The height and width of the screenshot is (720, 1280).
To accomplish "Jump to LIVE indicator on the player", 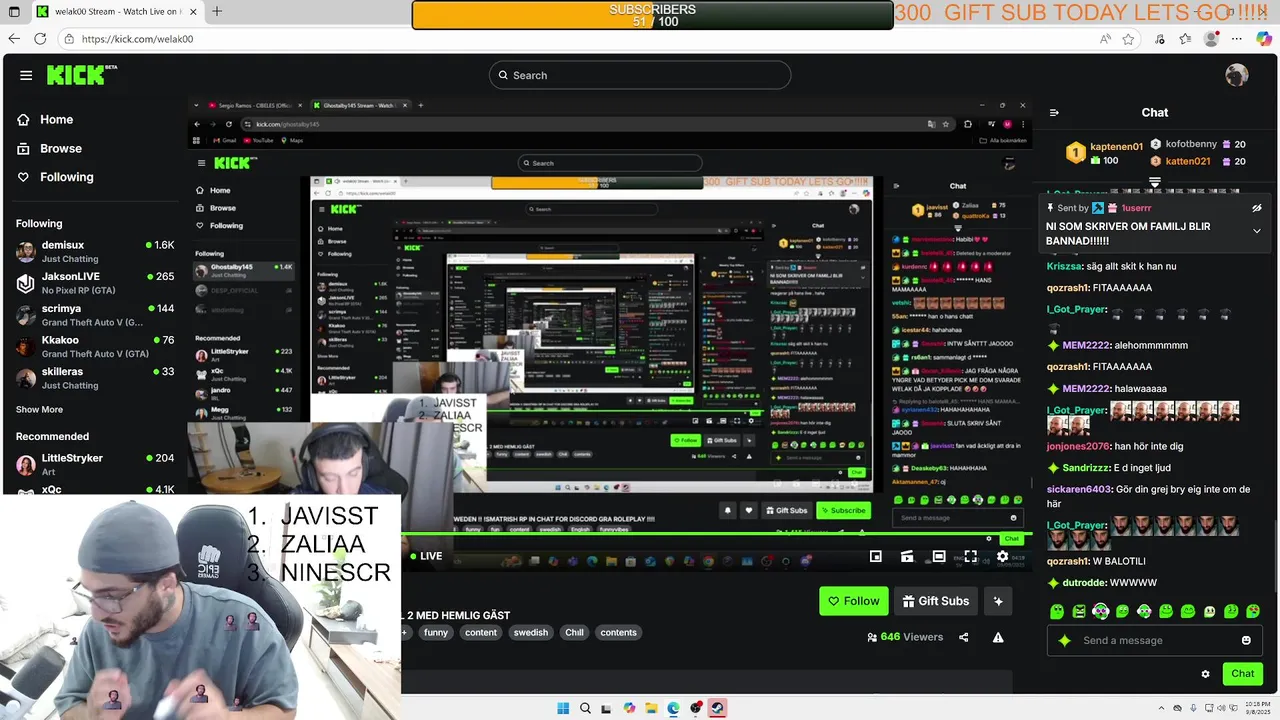I will [425, 556].
